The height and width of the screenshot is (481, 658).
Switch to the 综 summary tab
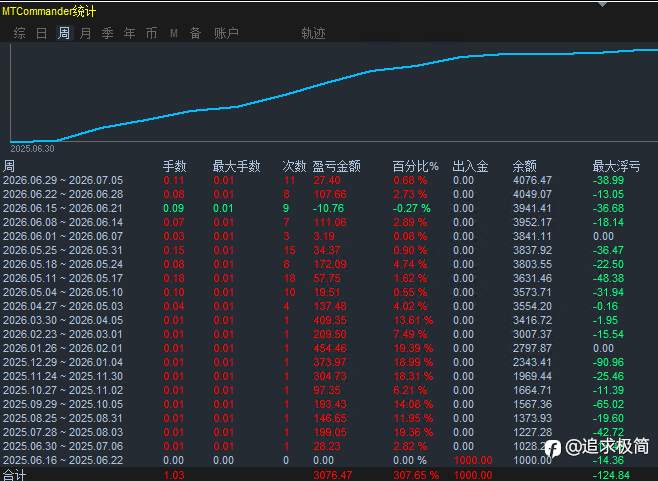(x=20, y=33)
